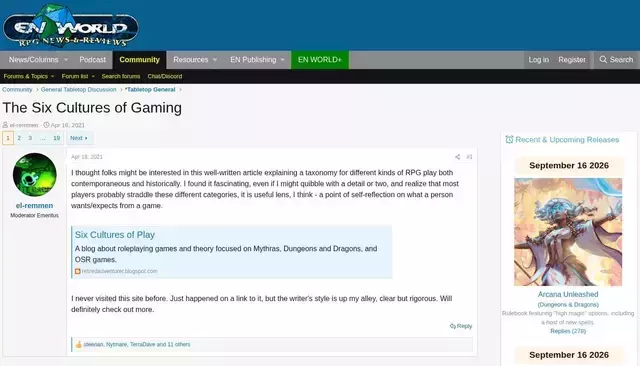Expand the EN Publishing dropdown arrow
Screen dimensions: 640x366
click(x=282, y=60)
